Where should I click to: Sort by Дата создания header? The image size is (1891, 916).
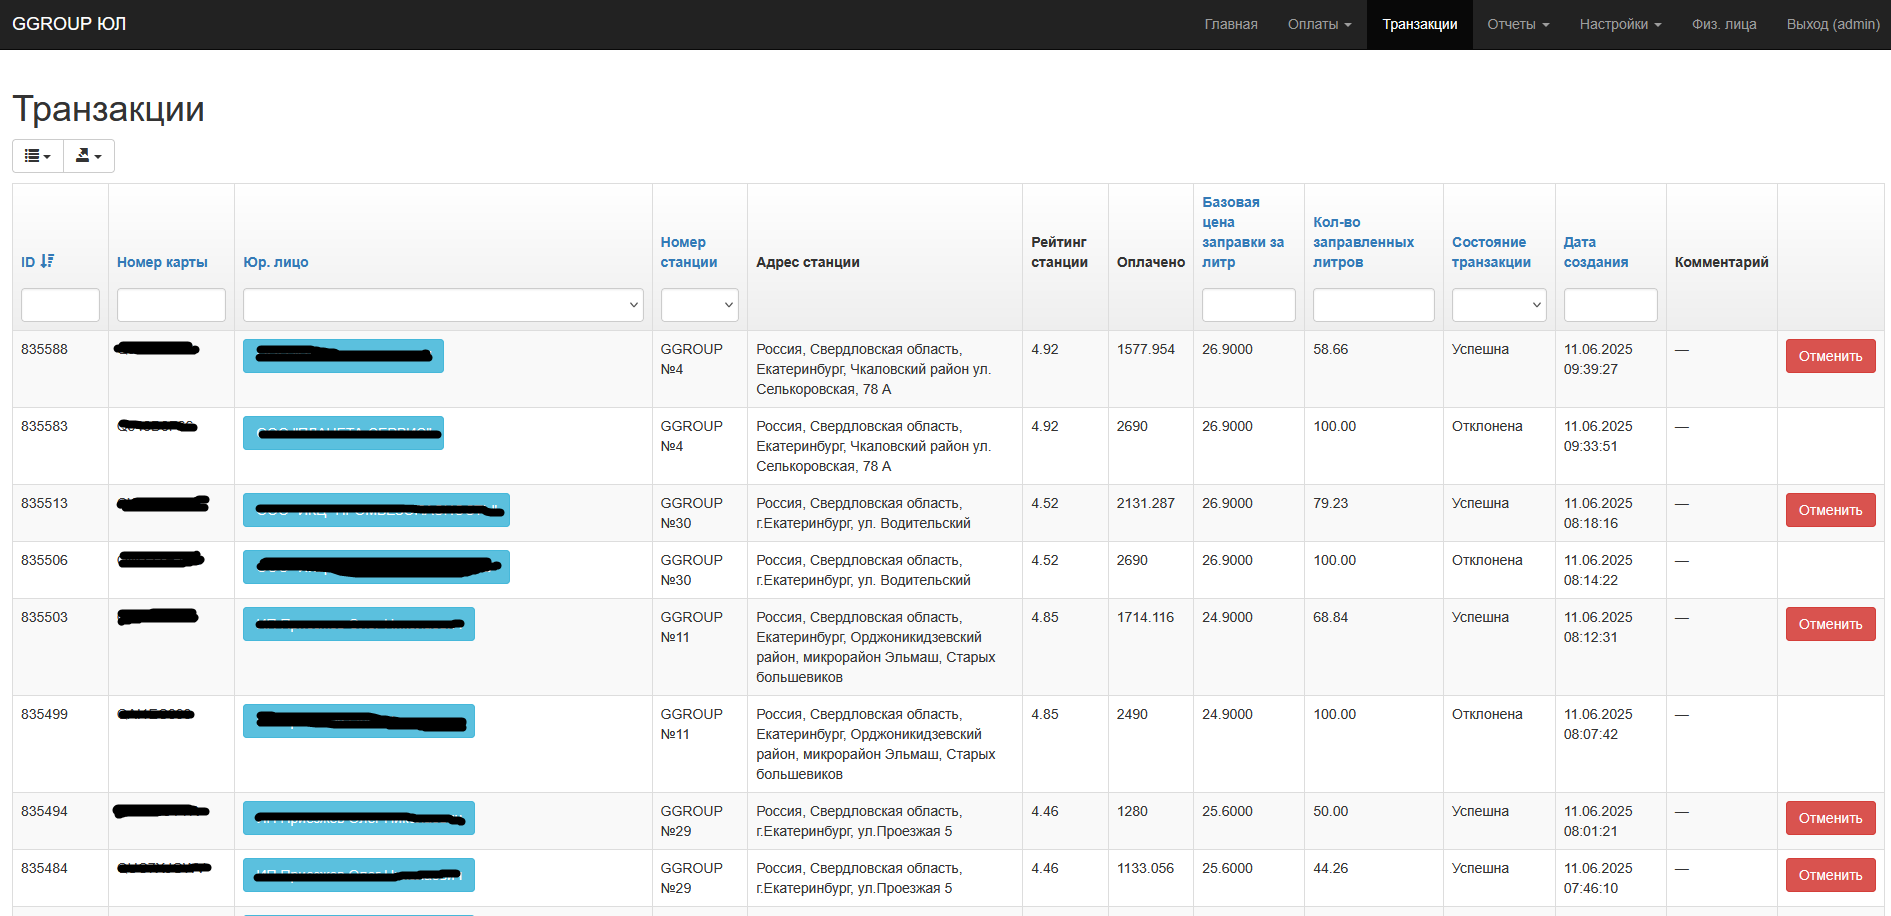coord(1596,252)
